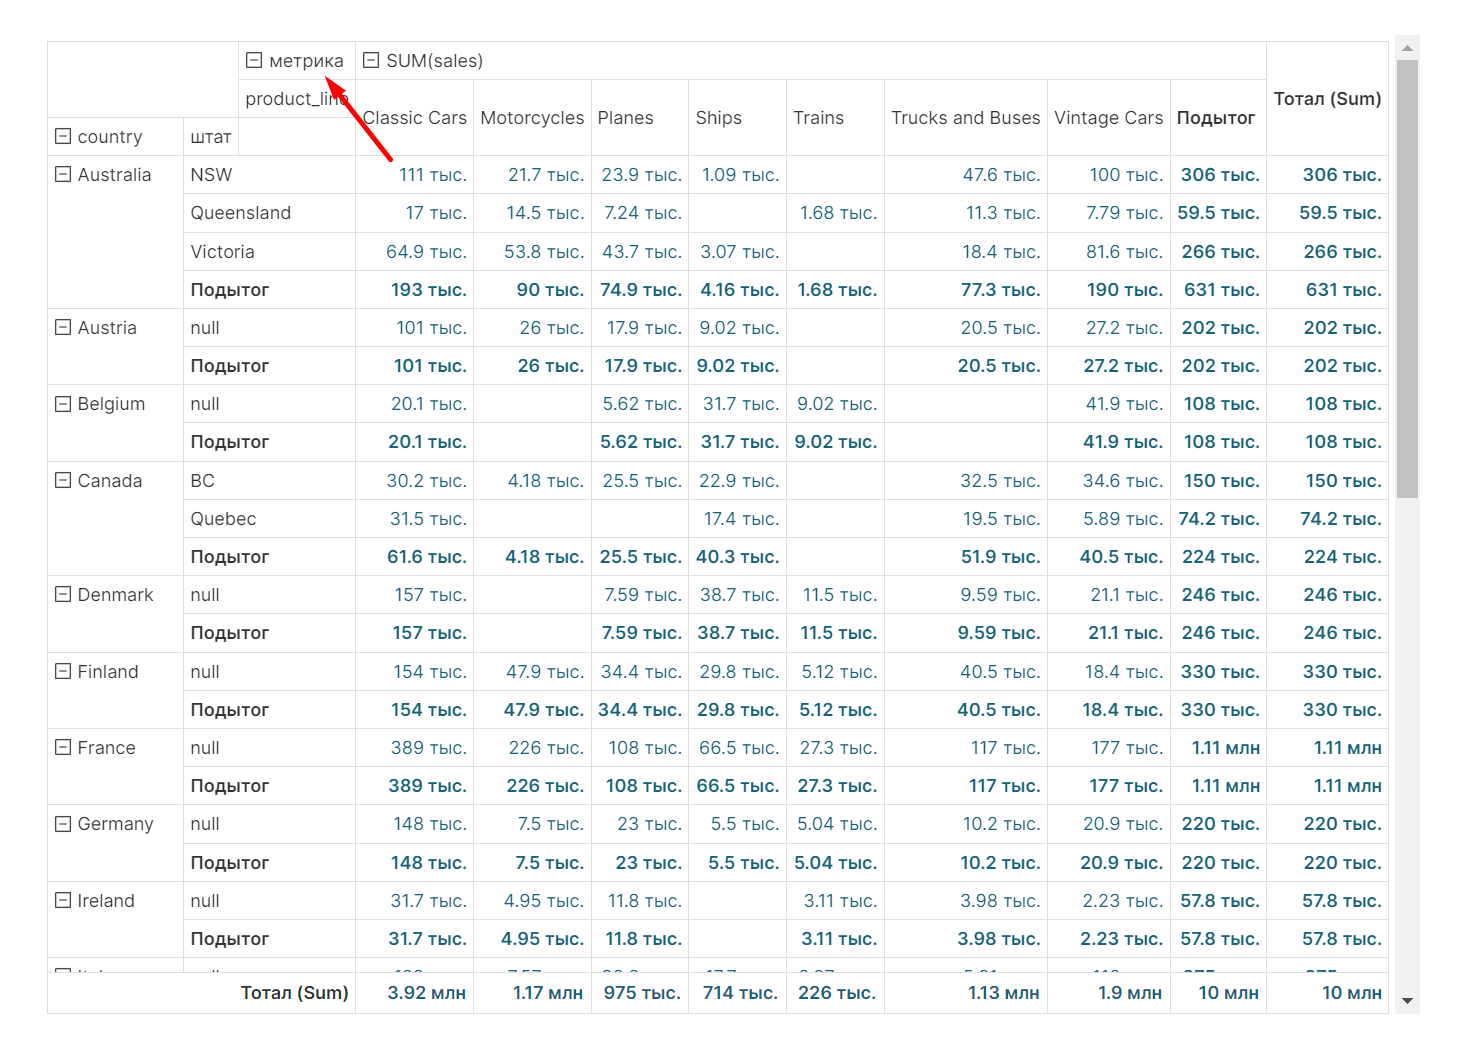The height and width of the screenshot is (1059, 1462).
Task: Click the 975 тыс. Planes total cell
Action: coord(642,993)
